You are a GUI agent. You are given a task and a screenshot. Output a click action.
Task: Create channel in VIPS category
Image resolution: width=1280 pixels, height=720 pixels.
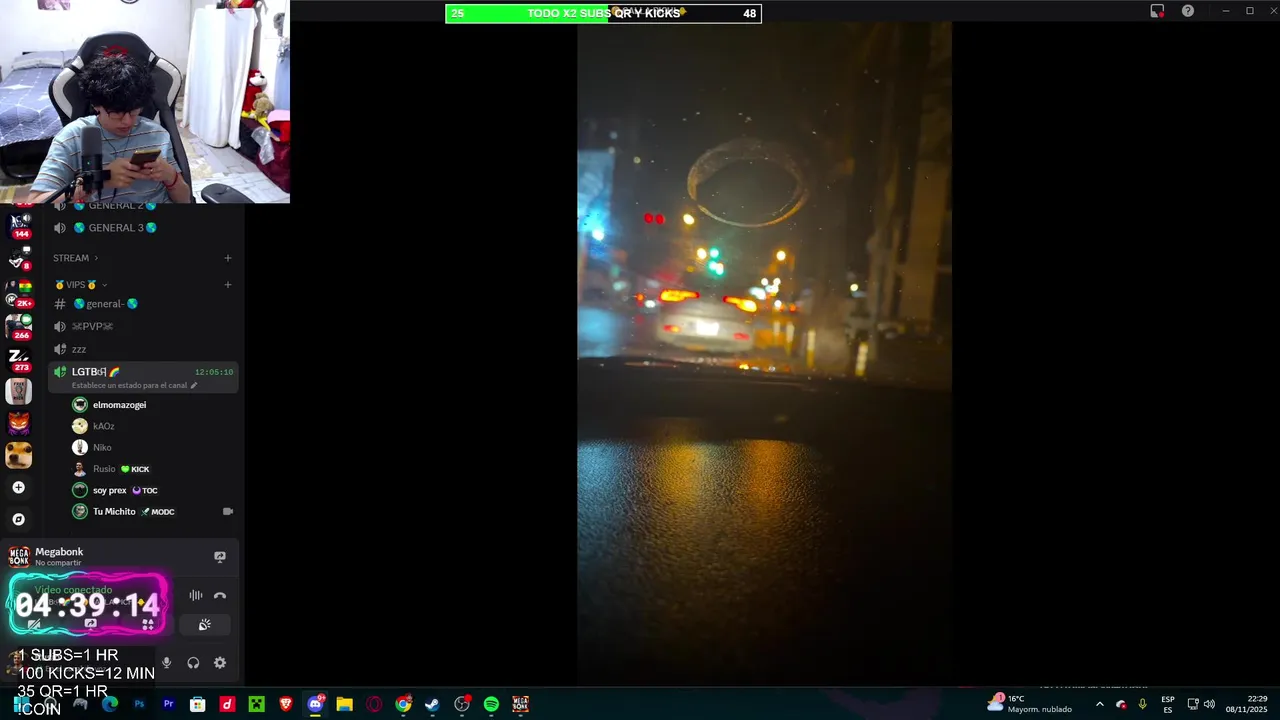point(228,285)
